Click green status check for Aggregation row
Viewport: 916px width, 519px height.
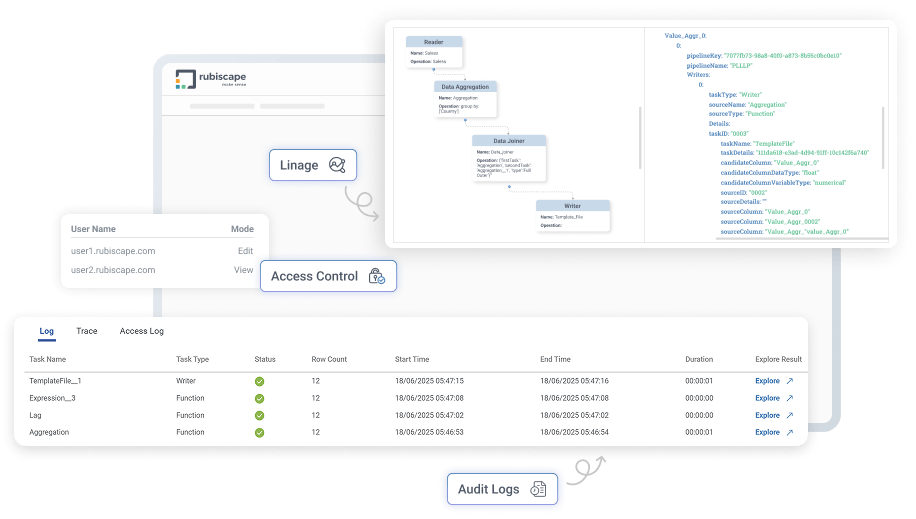tap(259, 432)
